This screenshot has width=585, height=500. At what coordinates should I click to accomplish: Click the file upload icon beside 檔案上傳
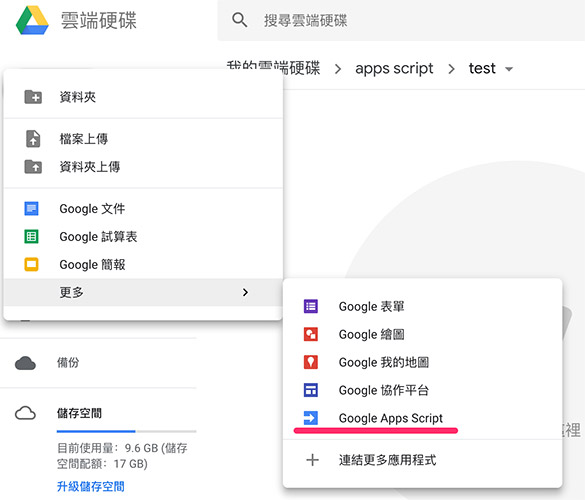33,139
